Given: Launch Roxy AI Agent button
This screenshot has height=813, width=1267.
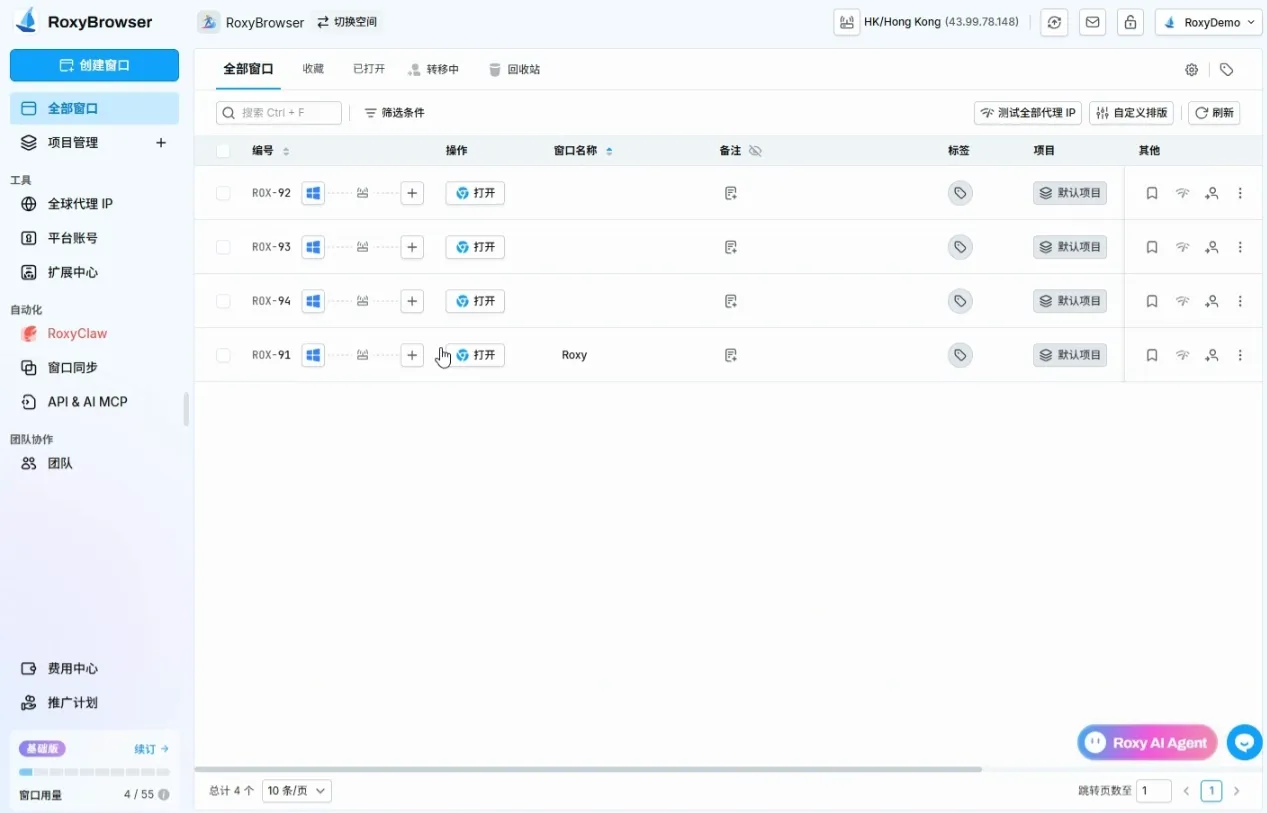Looking at the screenshot, I should point(1147,742).
